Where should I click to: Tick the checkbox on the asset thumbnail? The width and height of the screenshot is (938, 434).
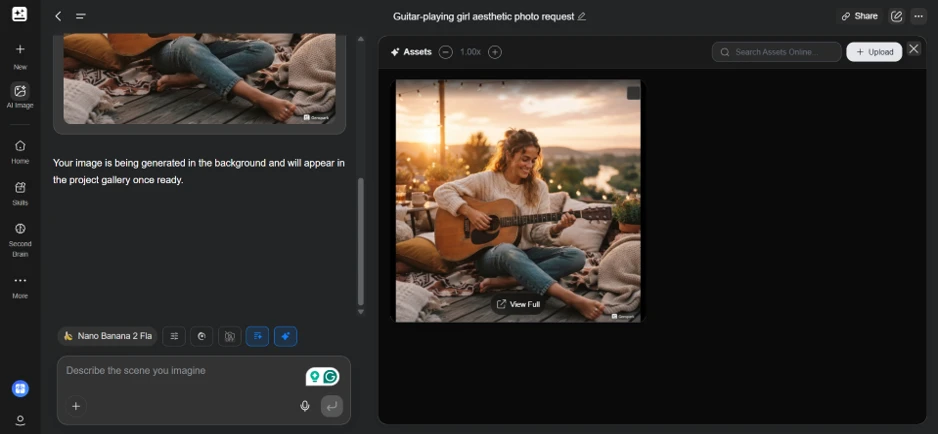pos(633,93)
